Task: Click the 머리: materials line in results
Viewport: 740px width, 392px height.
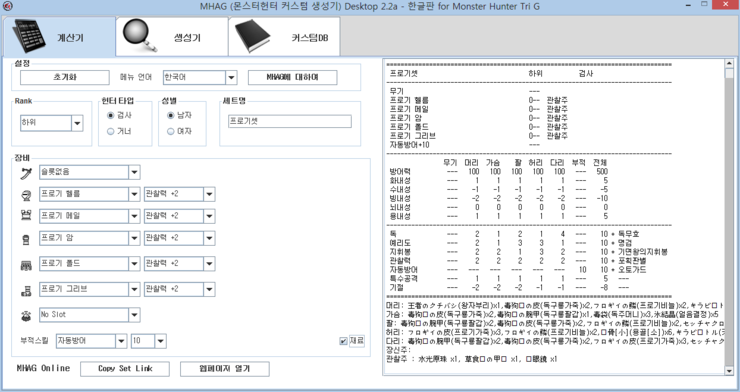Action: click(x=555, y=306)
